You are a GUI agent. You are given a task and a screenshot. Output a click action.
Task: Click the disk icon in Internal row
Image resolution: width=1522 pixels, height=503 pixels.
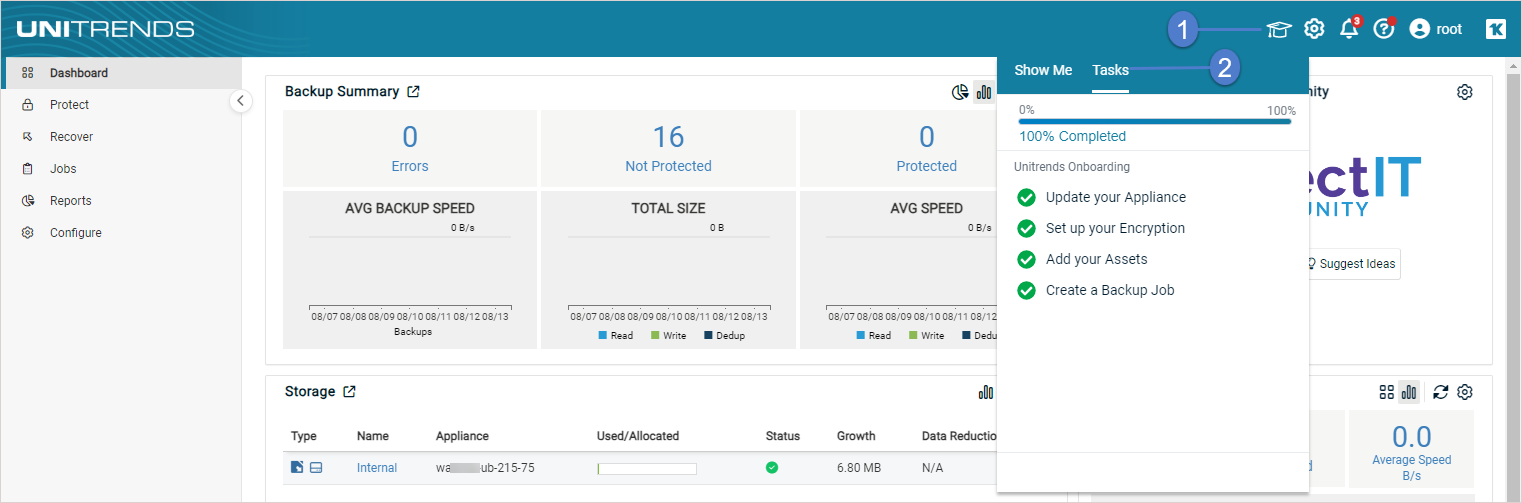[316, 468]
